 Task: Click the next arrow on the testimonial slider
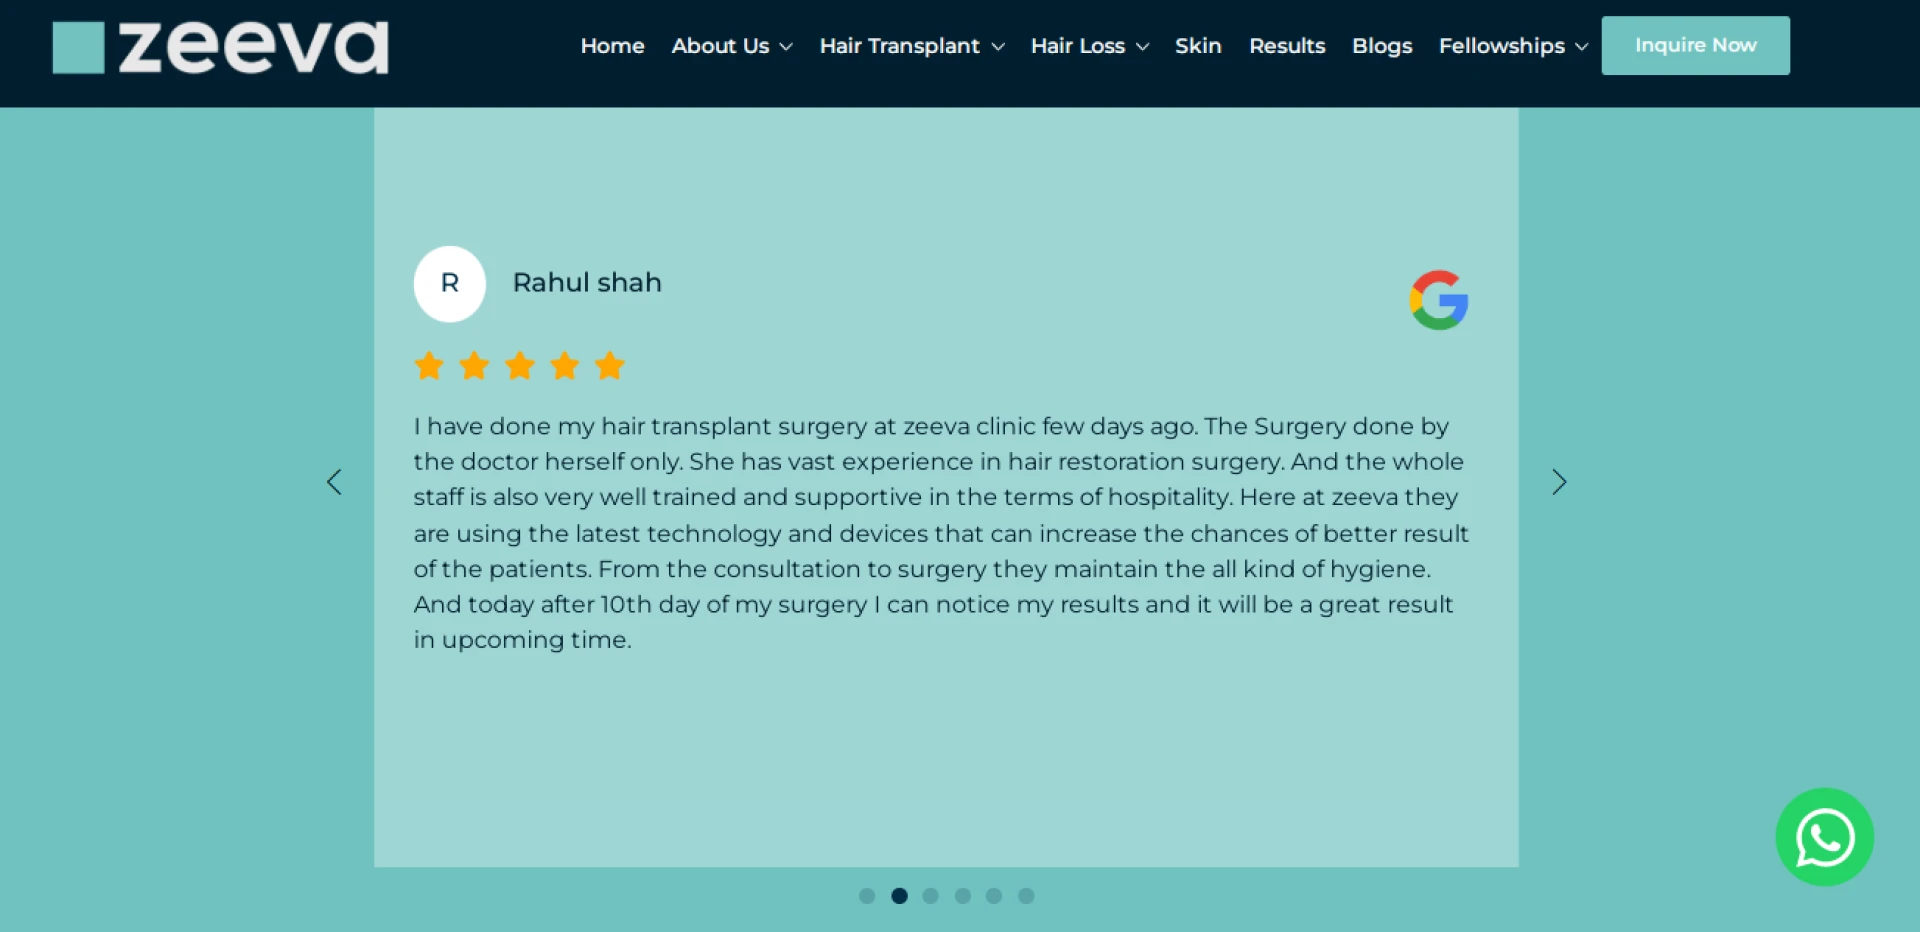tap(1558, 482)
